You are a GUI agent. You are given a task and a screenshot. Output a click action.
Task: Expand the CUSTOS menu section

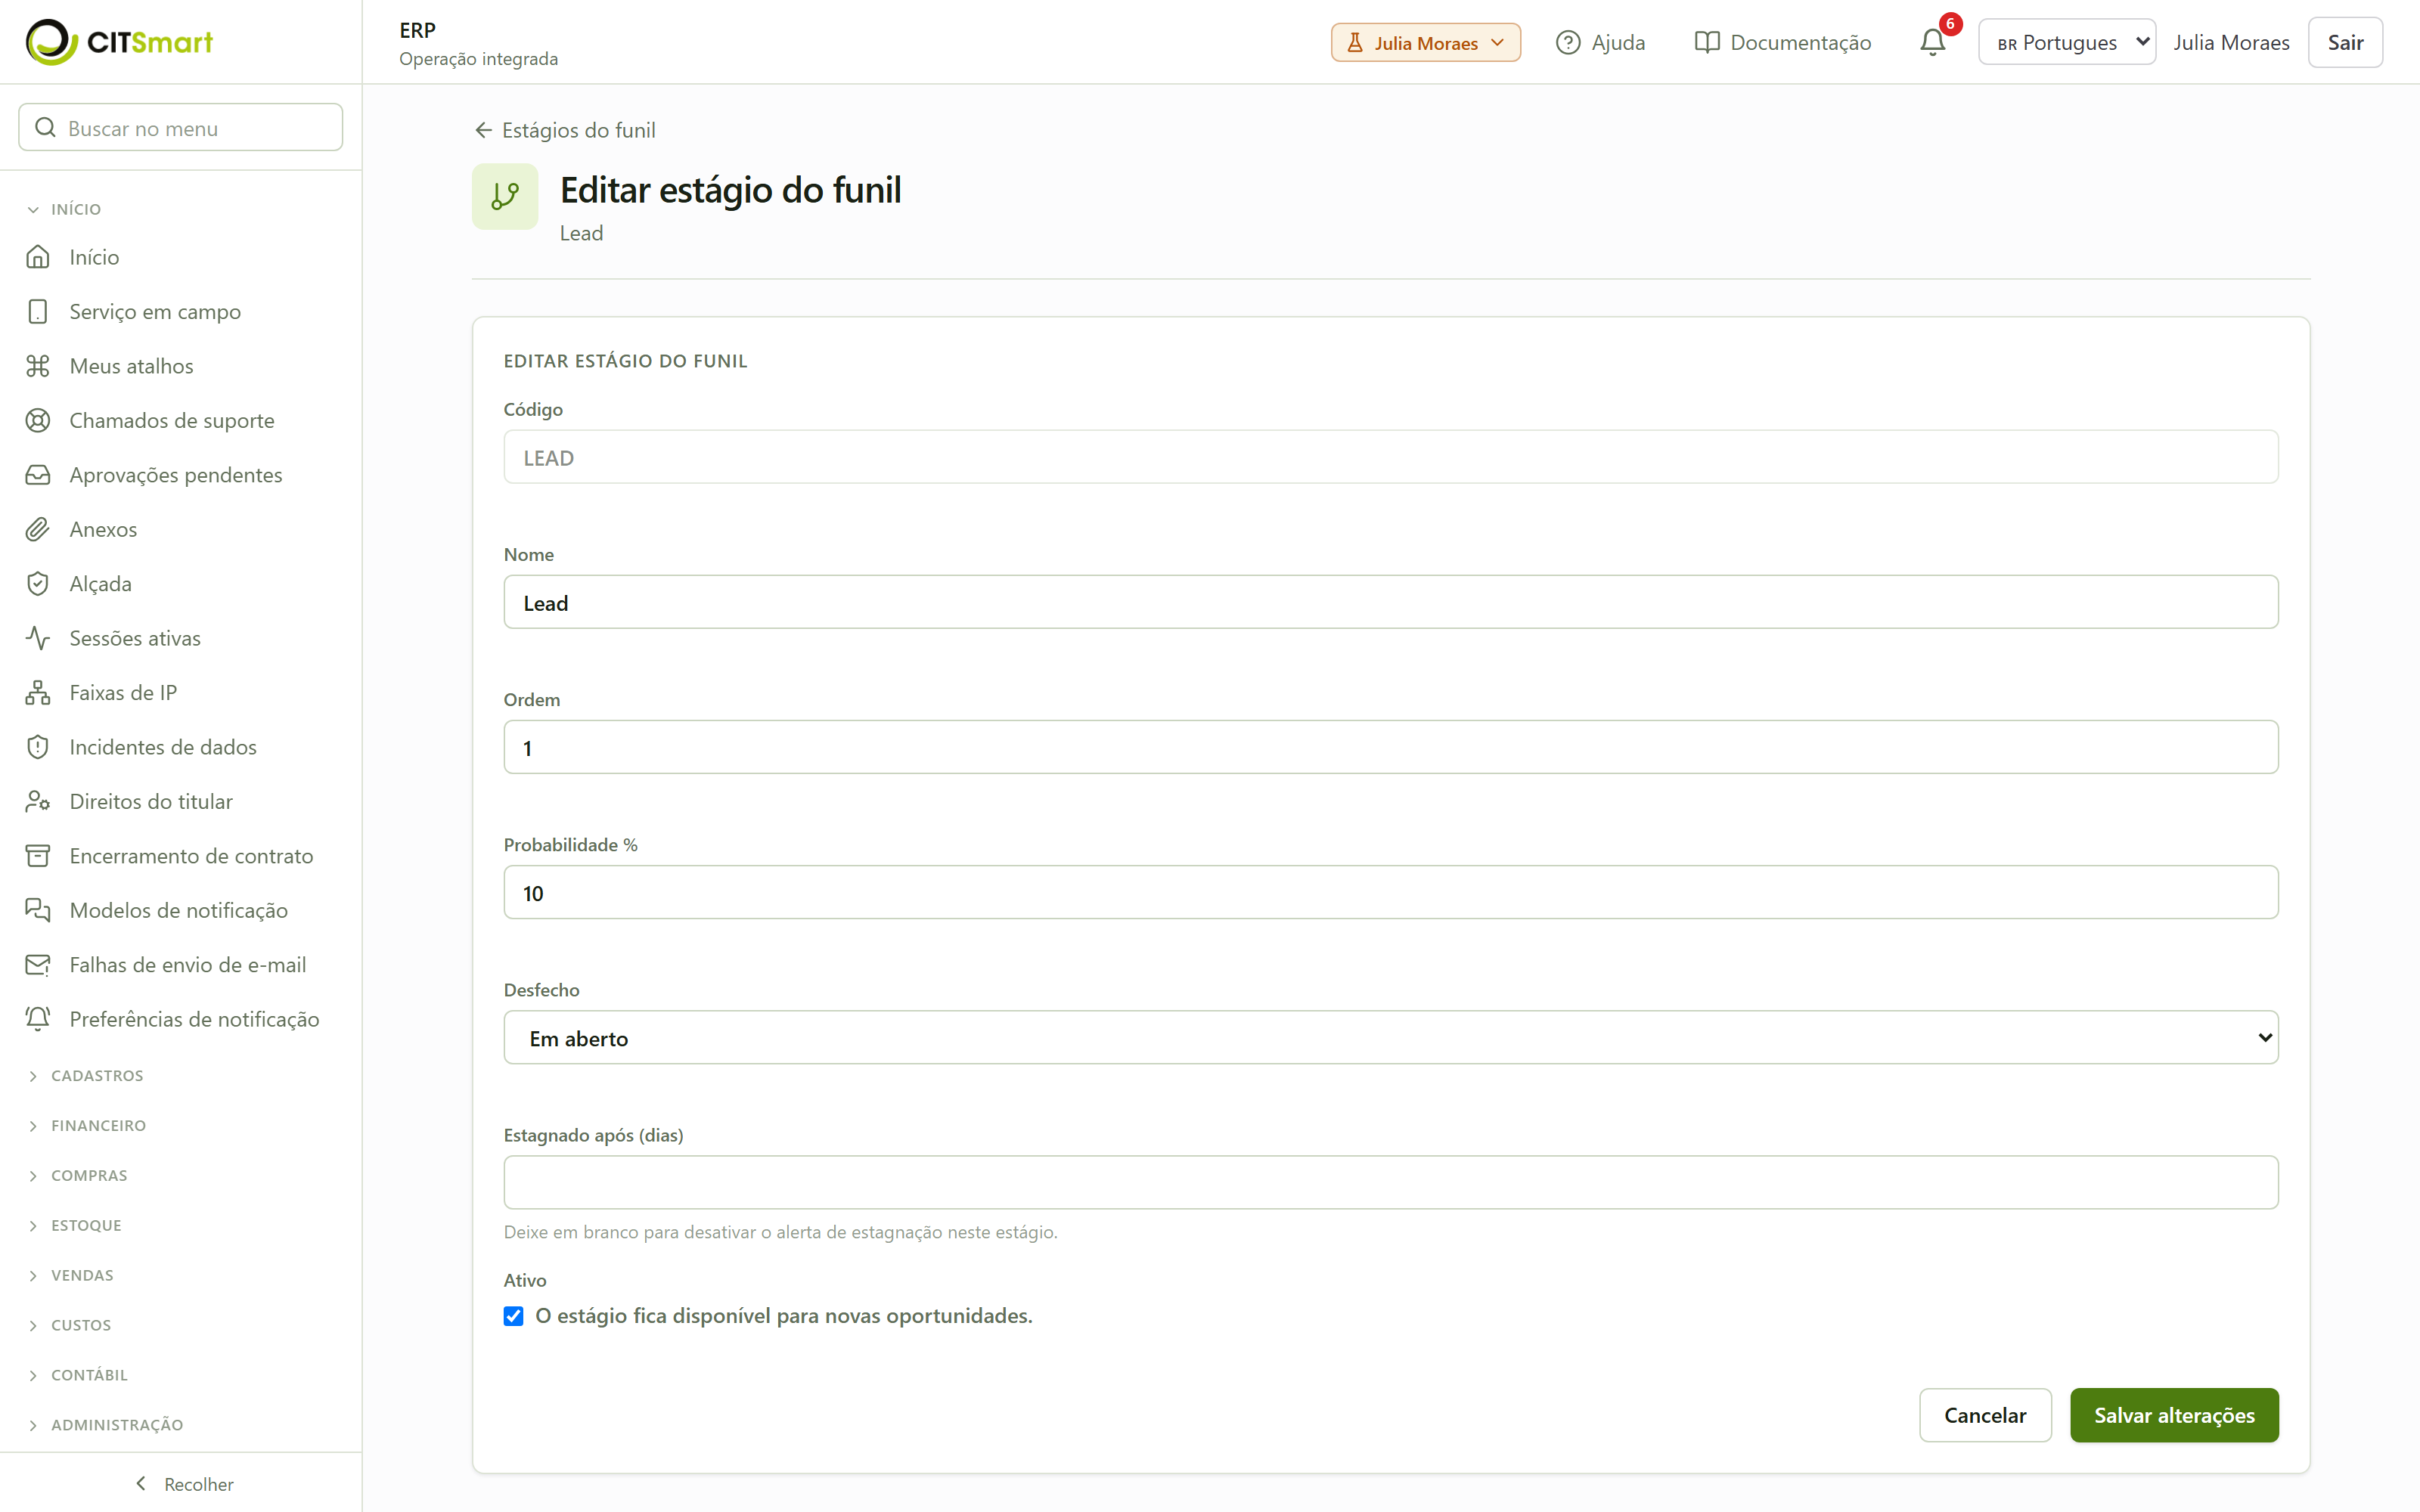70,1326
